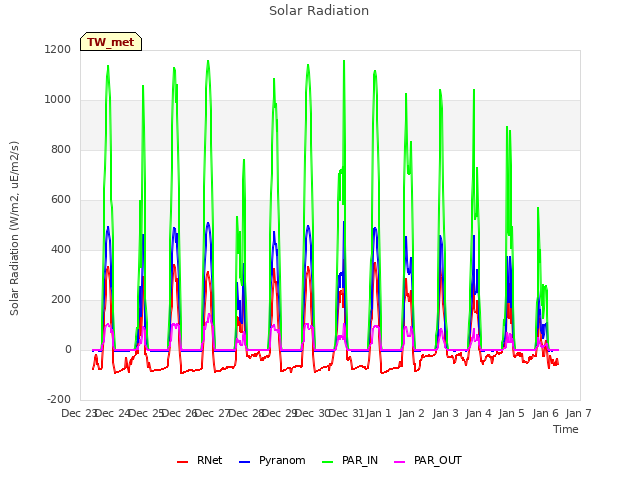Viewport: 640px width, 480px height.
Task: Click the 600 y-axis tick label
Action: pyautogui.click(x=61, y=200)
